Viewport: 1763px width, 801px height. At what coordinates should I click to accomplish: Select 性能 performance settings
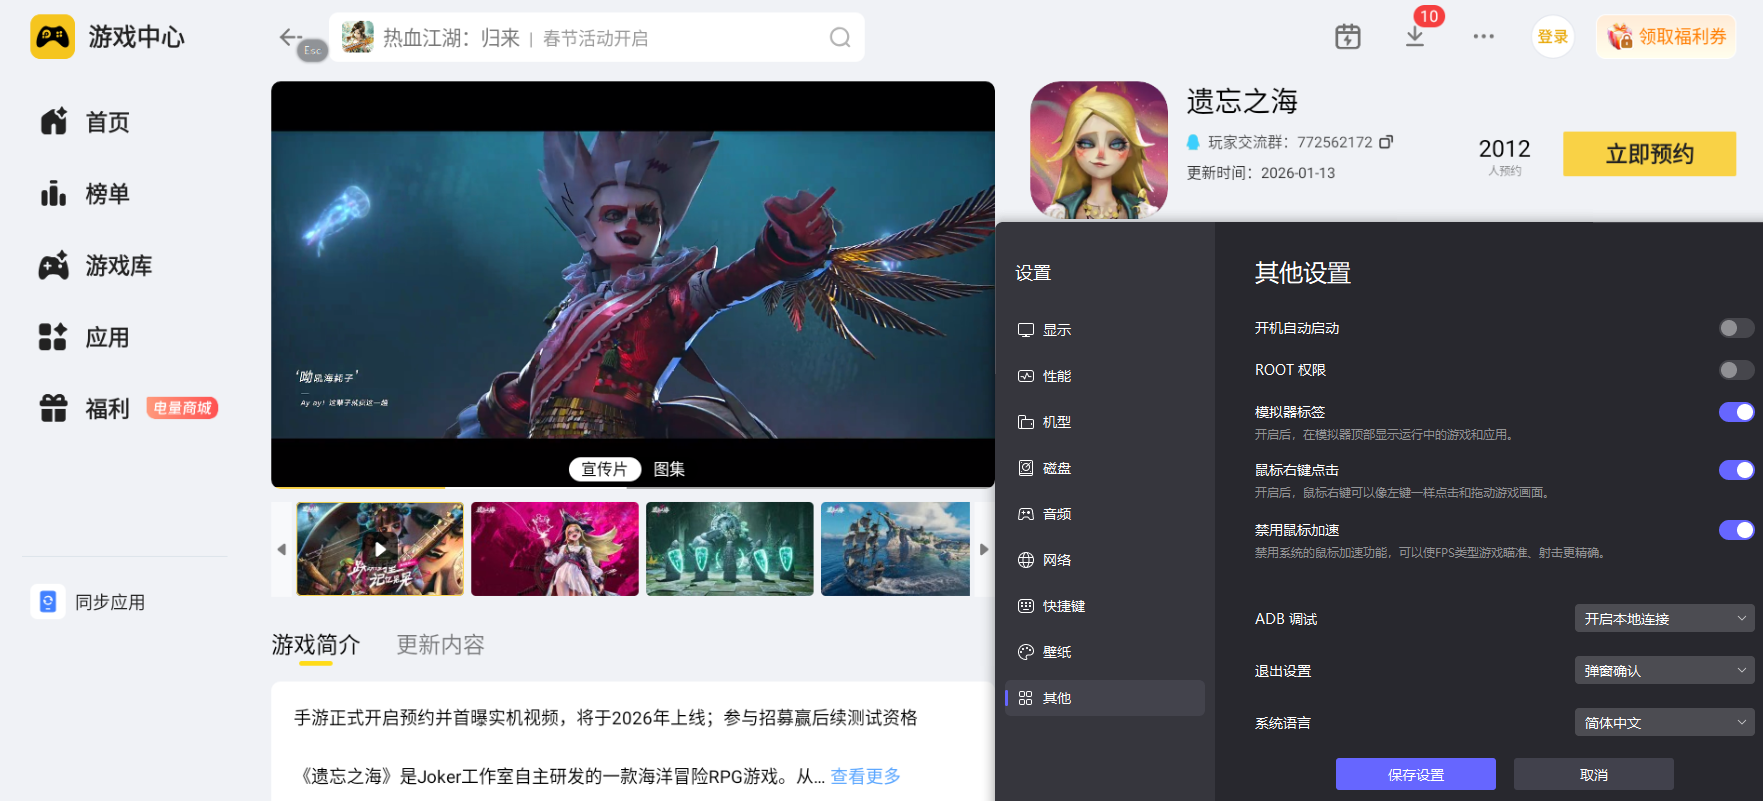coord(1105,376)
